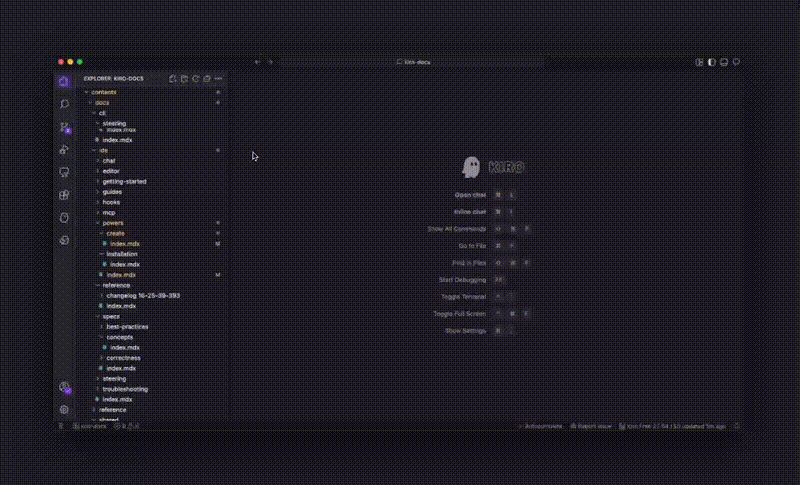Open Extensions view blocks icon

[x=64, y=195]
